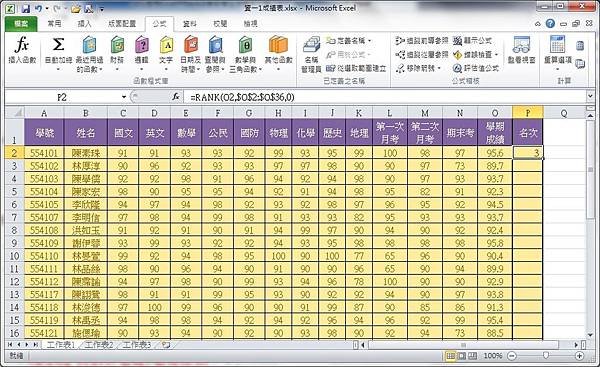Click the zoom out minus button
This screenshot has width=600, height=367.
tap(512, 356)
